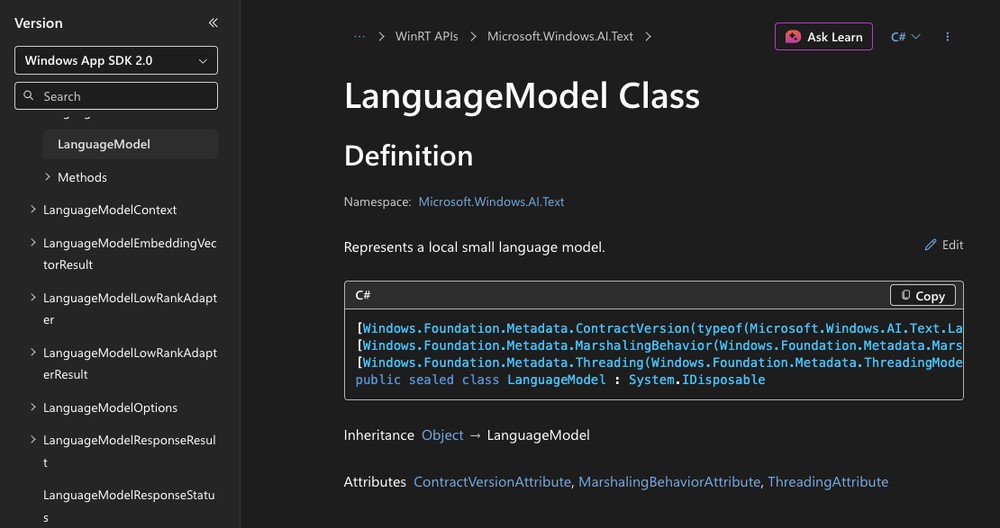Open the more options vertical dots menu

(x=947, y=37)
